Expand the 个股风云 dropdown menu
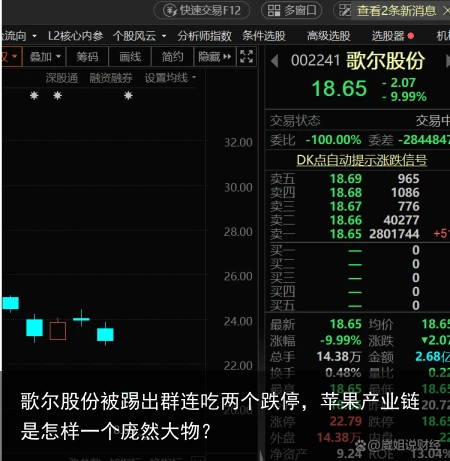 164,36
